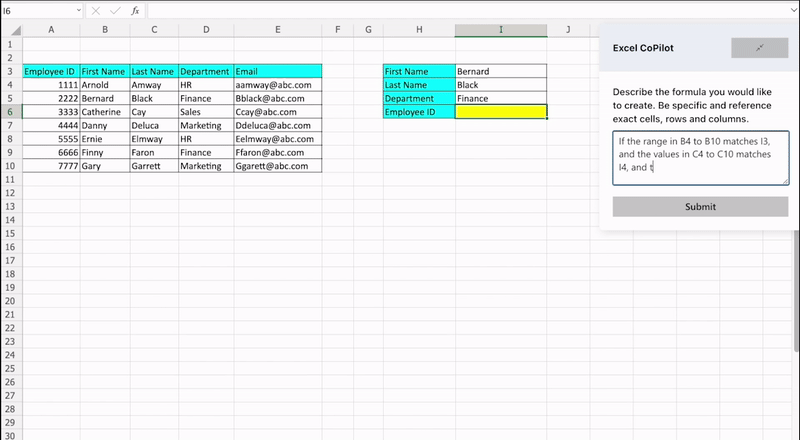Collapse the Excel CoPilot panel
This screenshot has width=800, height=440.
tap(759, 48)
